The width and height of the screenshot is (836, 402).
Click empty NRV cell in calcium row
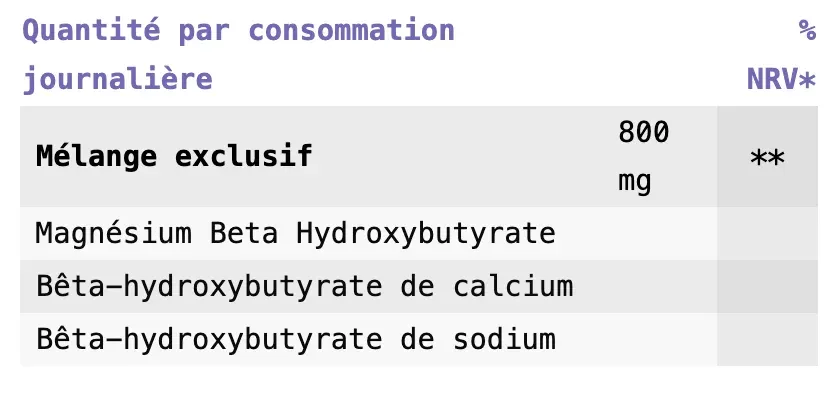click(767, 287)
